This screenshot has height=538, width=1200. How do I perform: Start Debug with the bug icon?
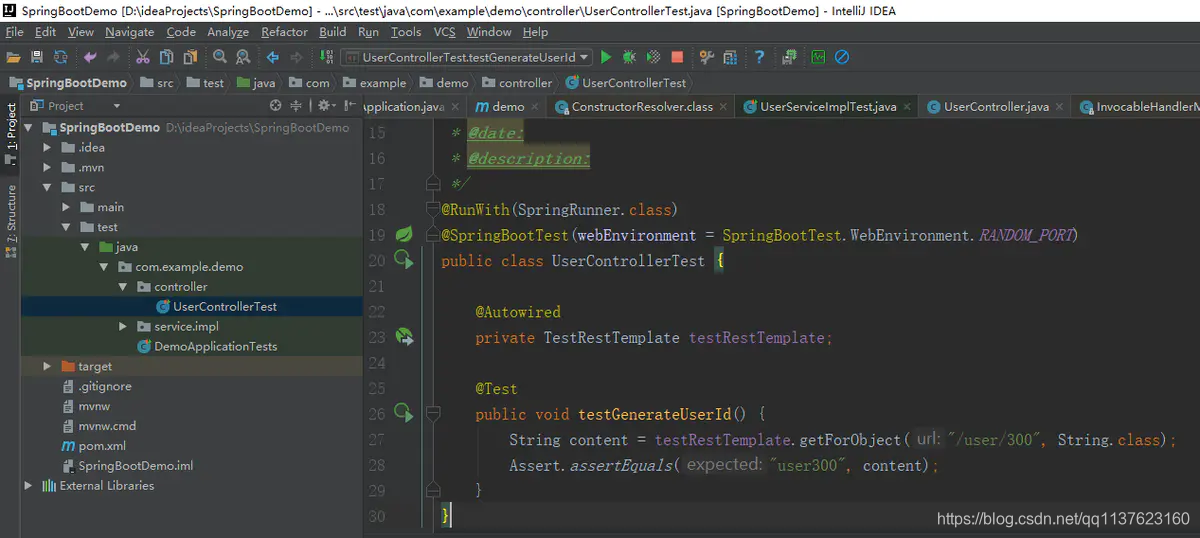(629, 58)
